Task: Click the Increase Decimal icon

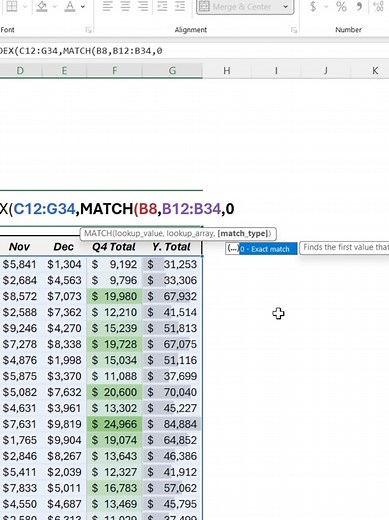Action: pos(378,6)
